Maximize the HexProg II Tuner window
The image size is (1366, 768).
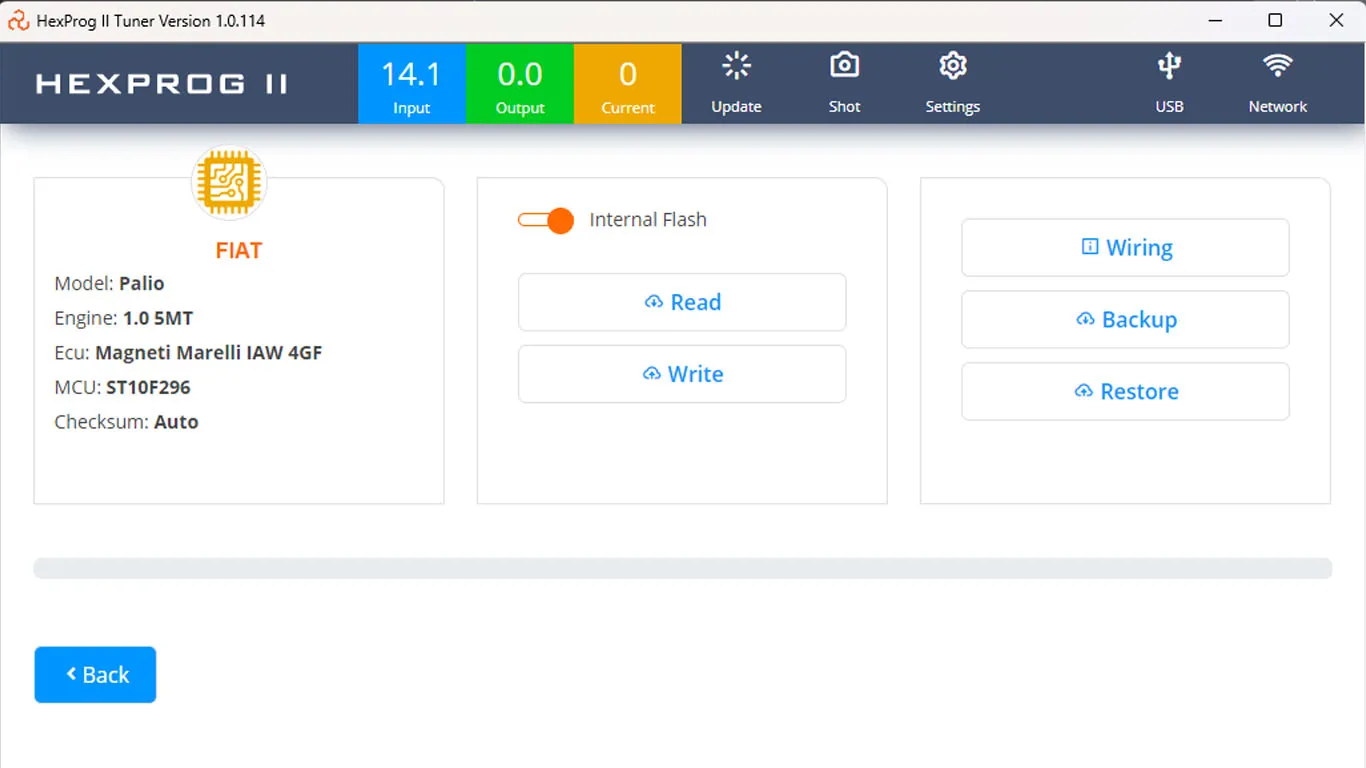1275,20
